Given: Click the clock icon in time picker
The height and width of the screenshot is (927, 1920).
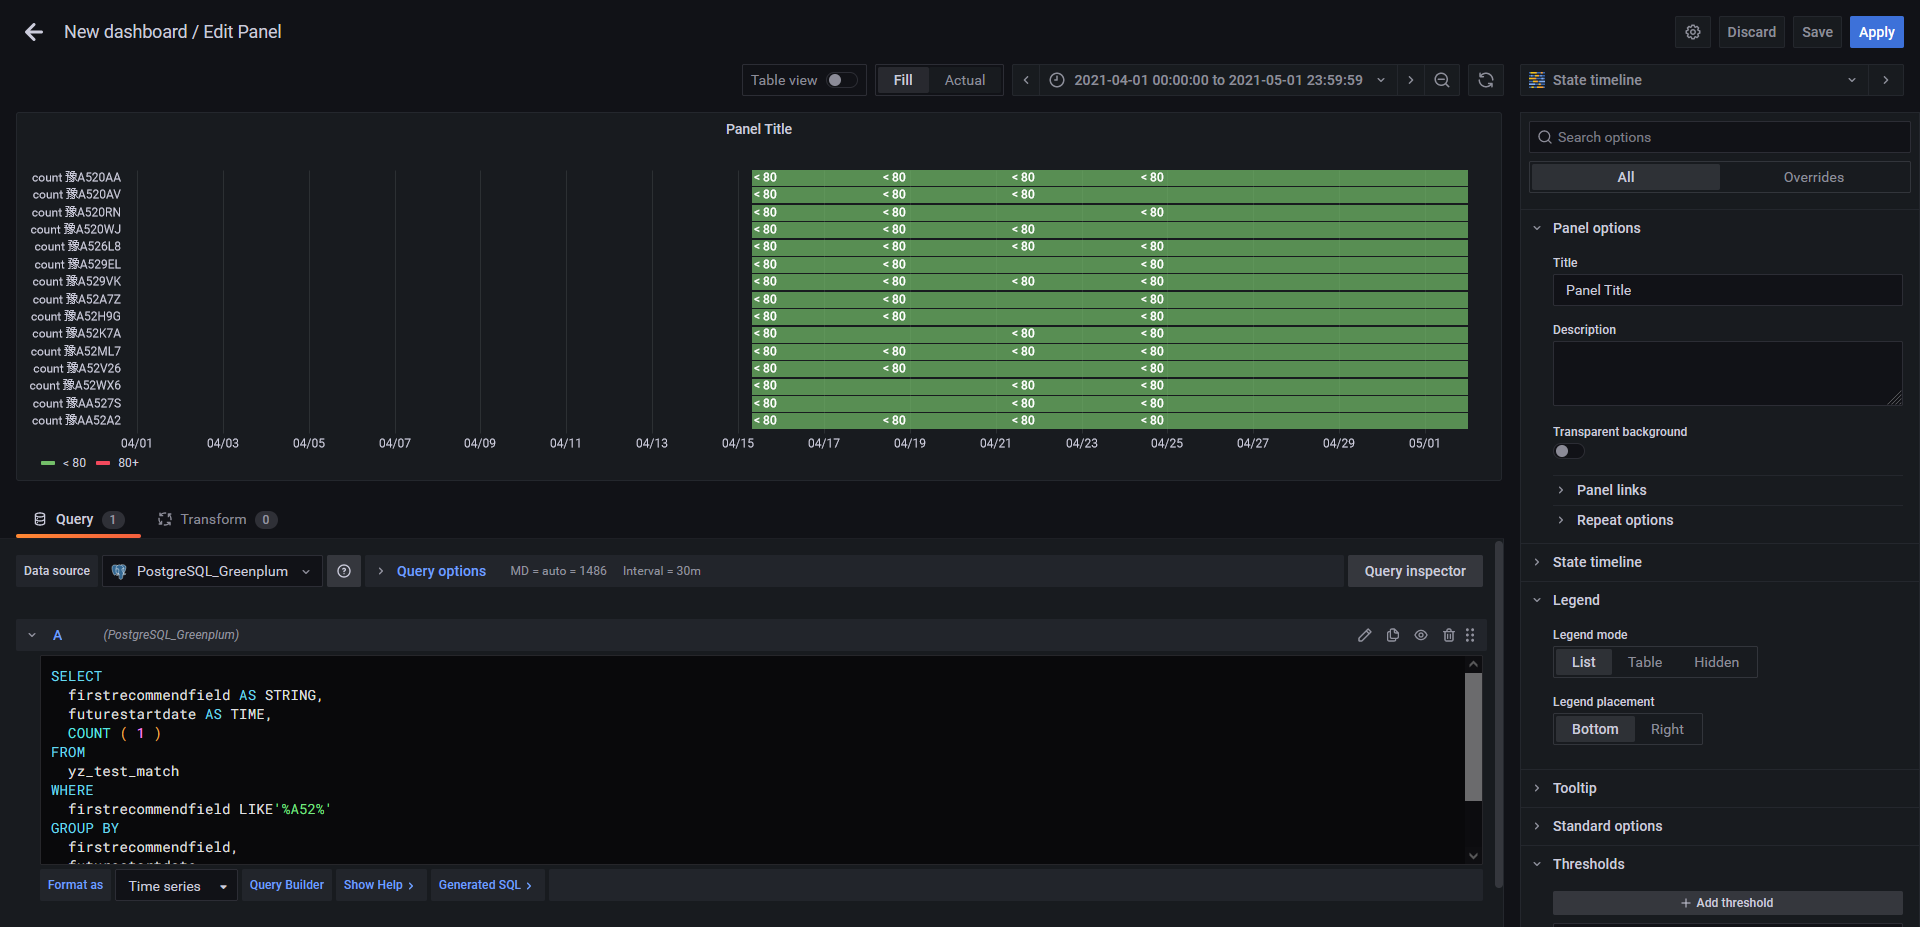Looking at the screenshot, I should click(1057, 80).
